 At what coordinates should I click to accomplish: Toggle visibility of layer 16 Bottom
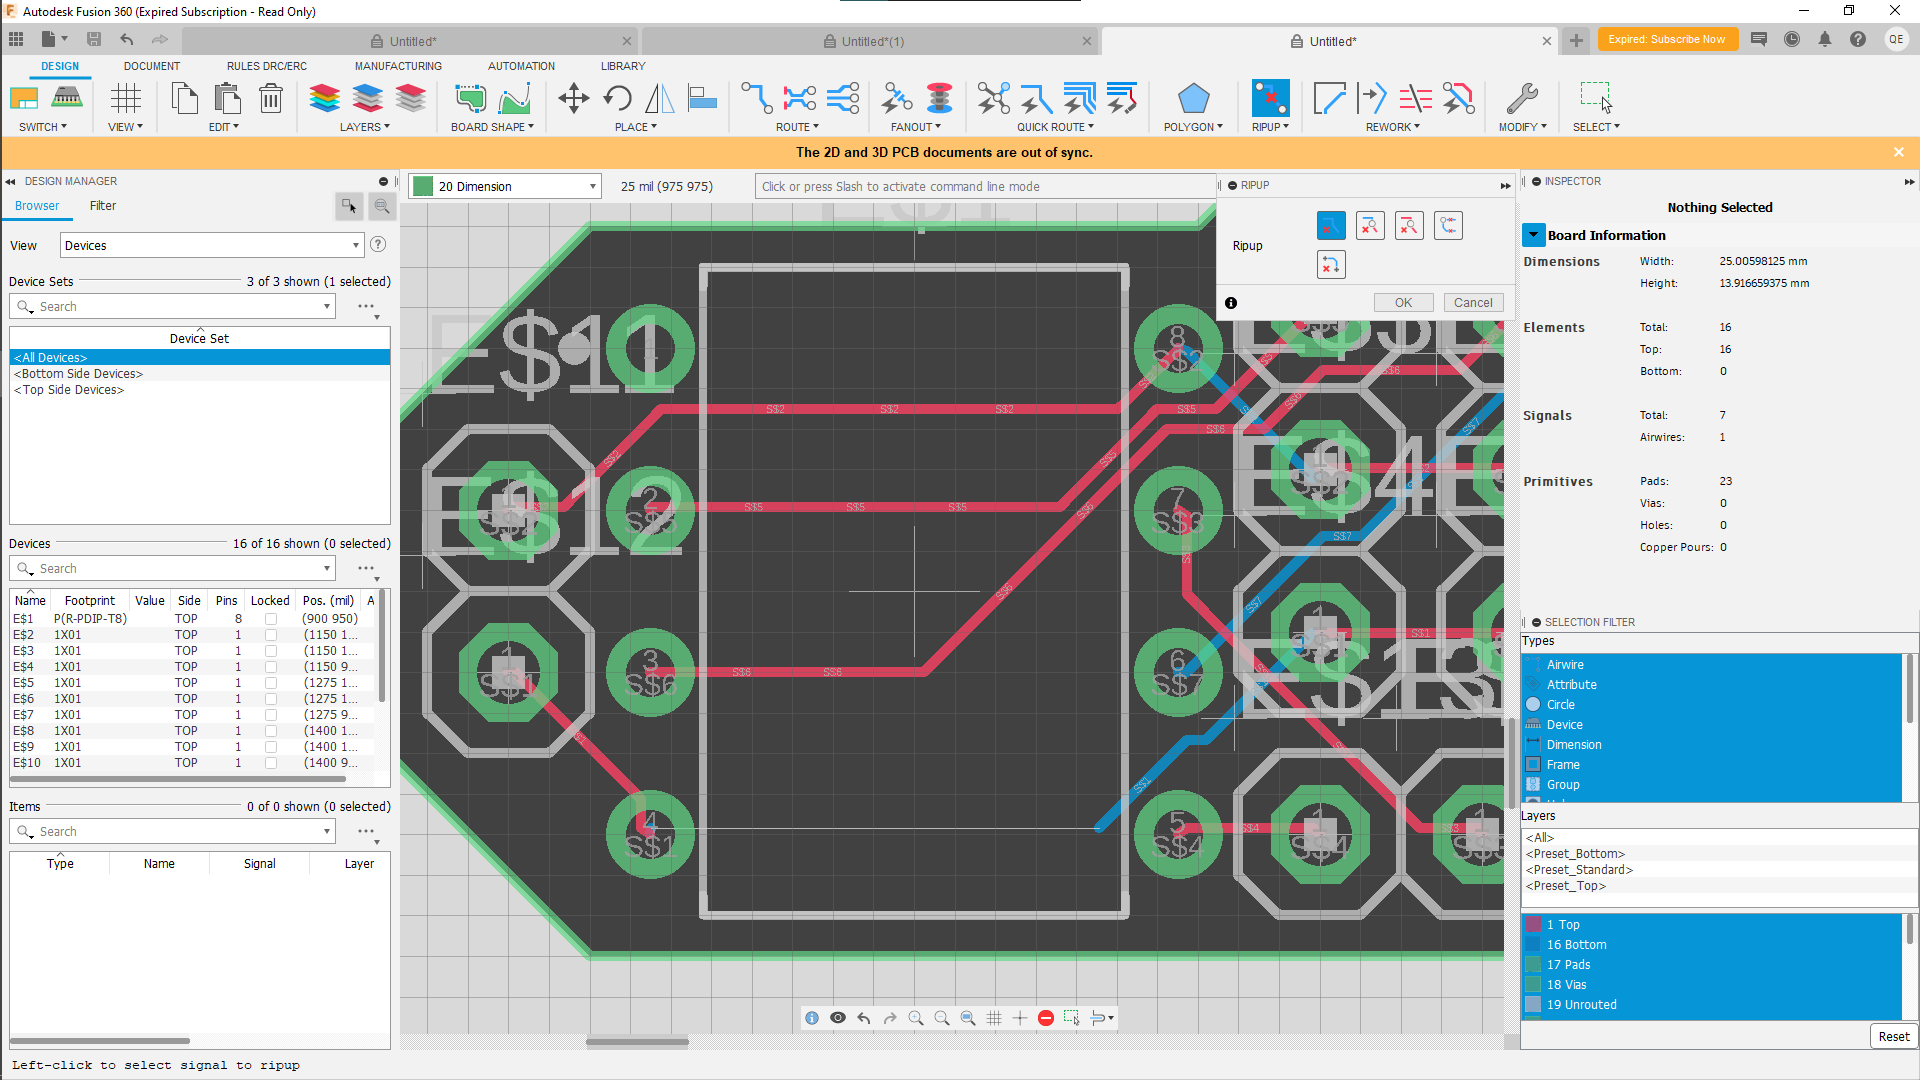[1532, 944]
